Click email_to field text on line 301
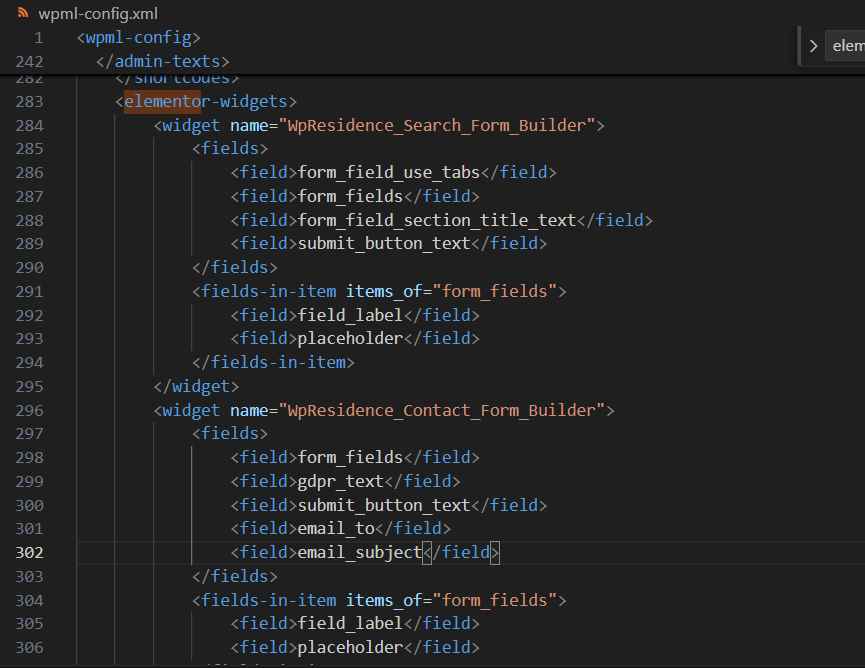This screenshot has height=668, width=865. pyautogui.click(x=336, y=528)
